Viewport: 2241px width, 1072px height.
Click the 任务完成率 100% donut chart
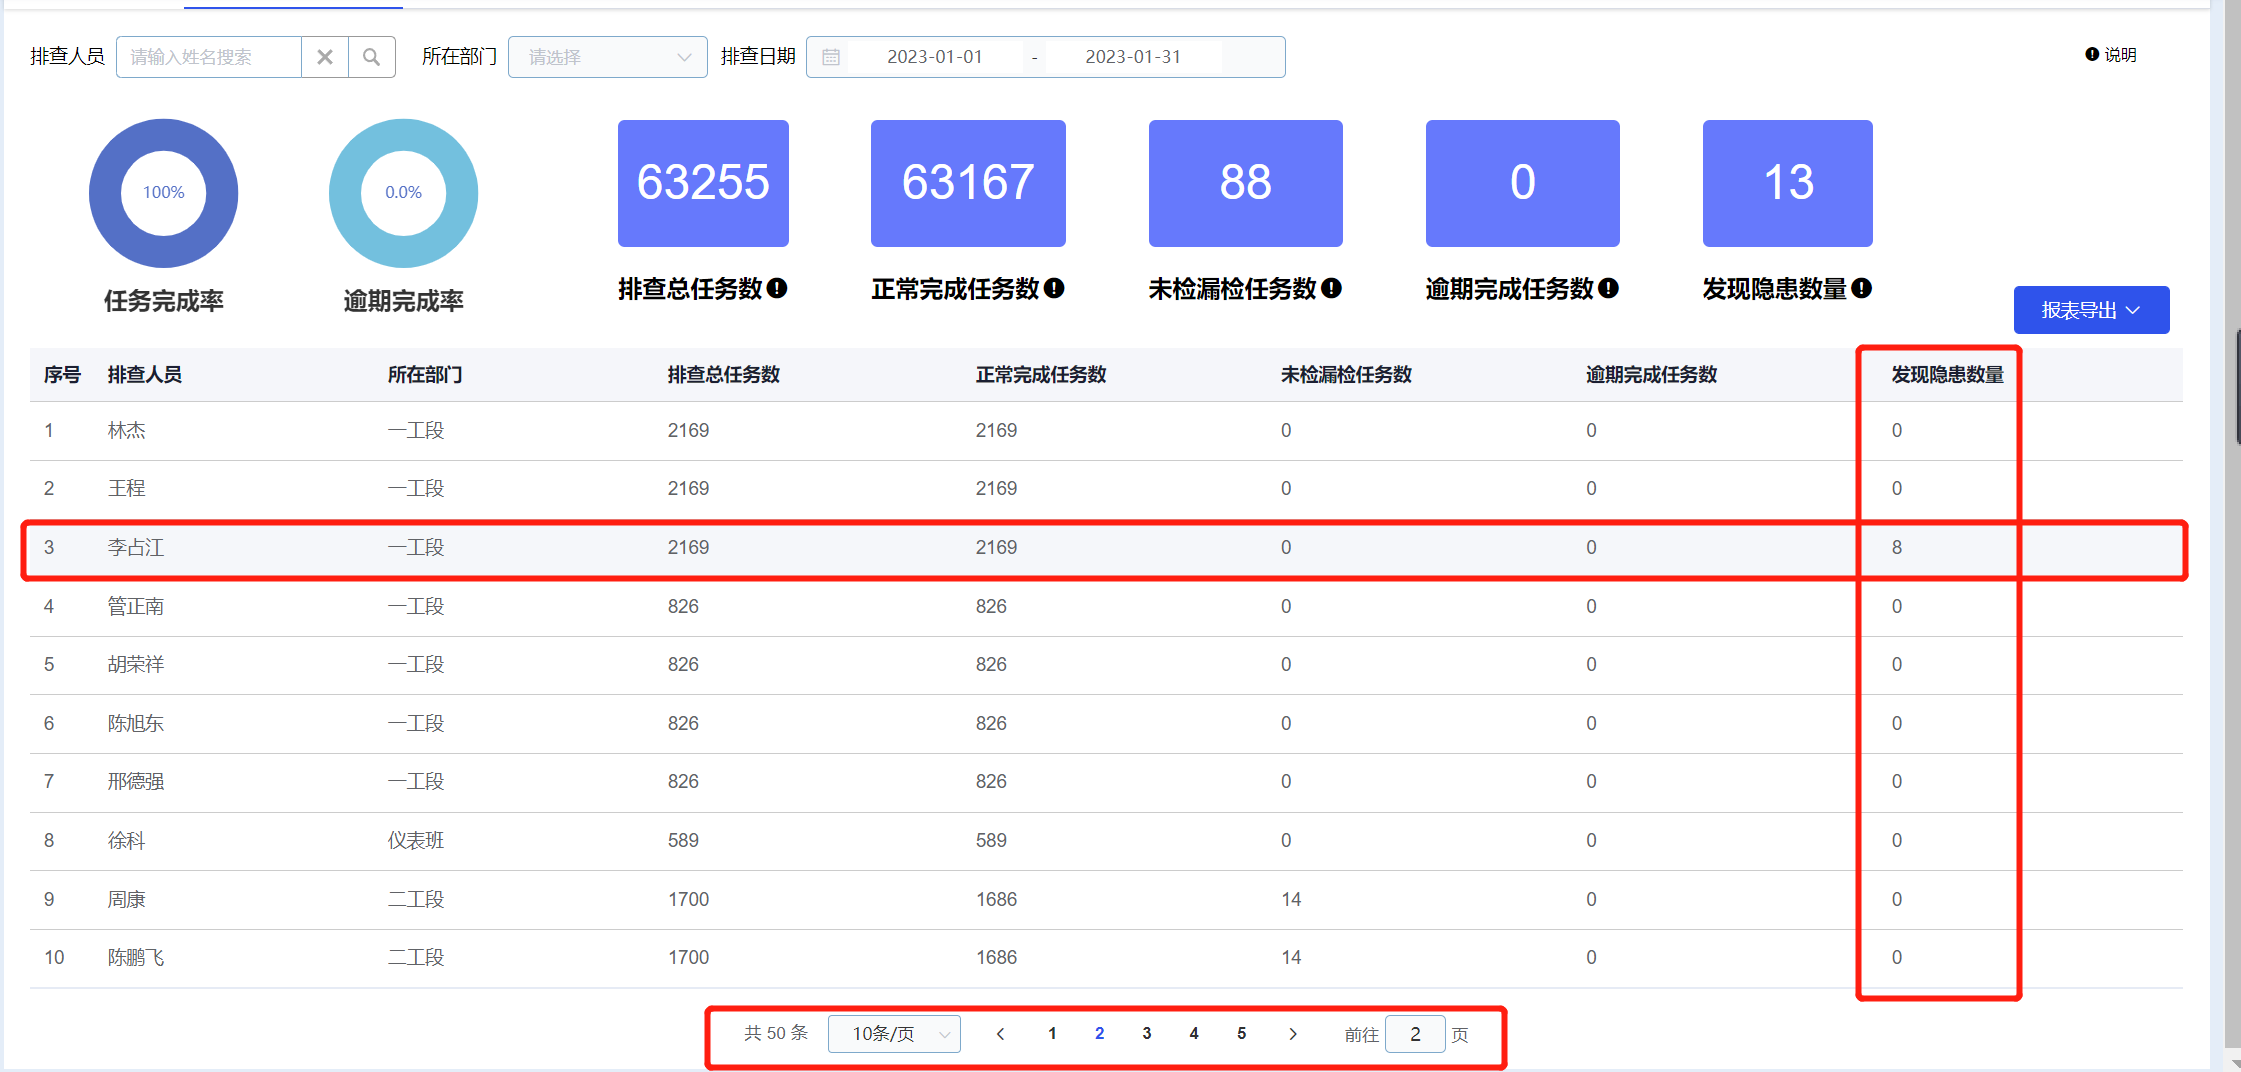click(x=164, y=193)
